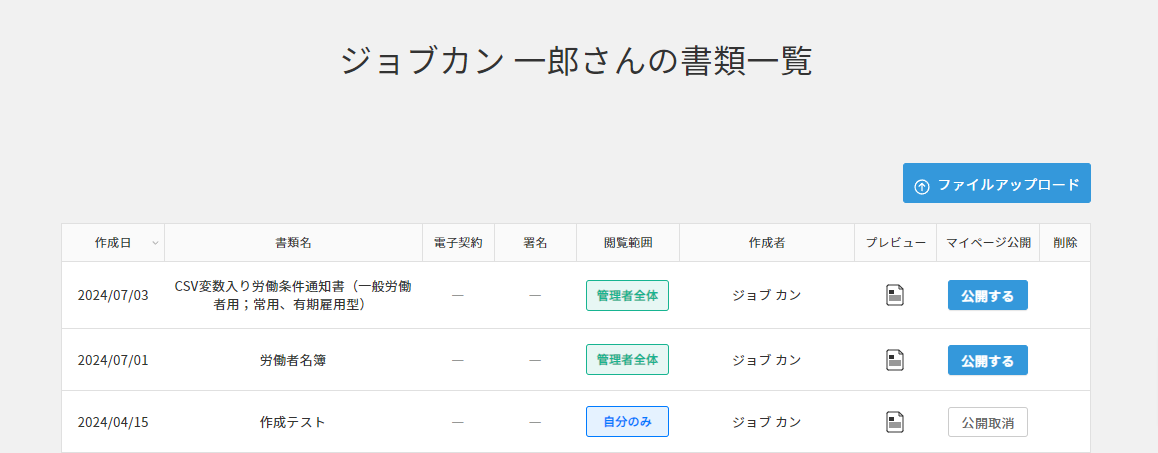Click the マイページ公開 column header
1158x453 pixels.
[x=988, y=243]
